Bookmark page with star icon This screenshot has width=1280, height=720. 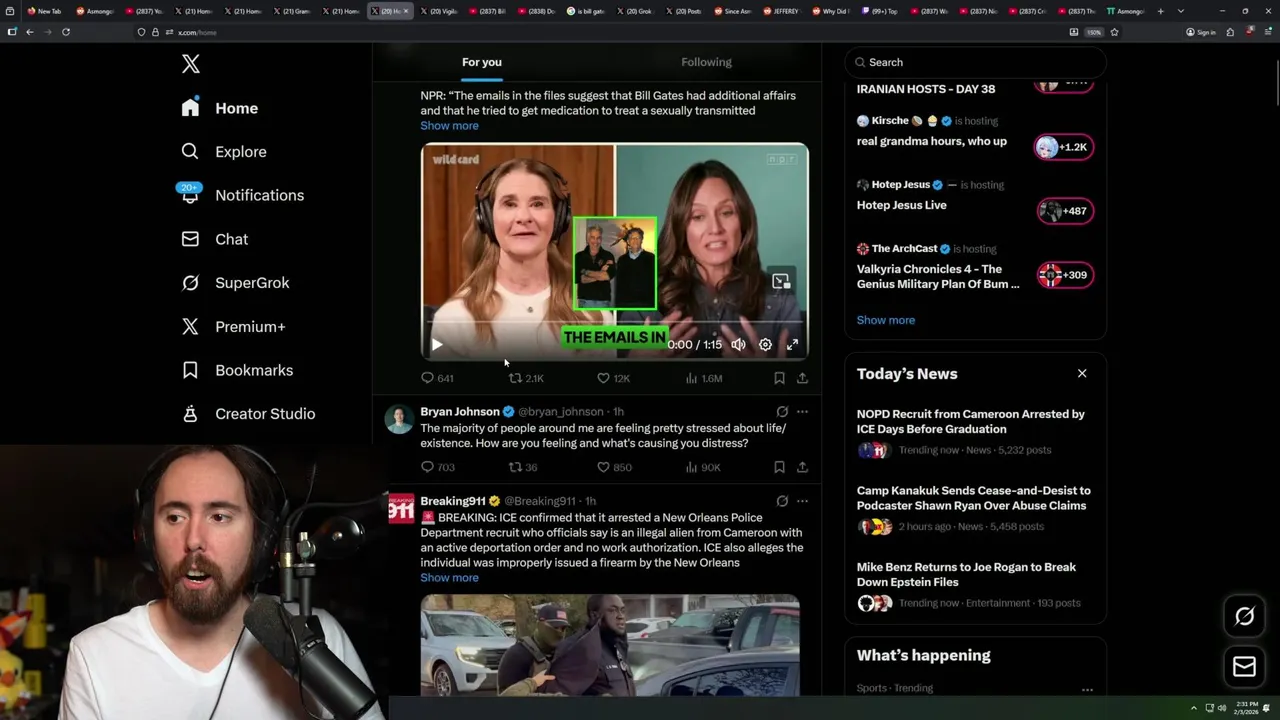tap(1114, 32)
